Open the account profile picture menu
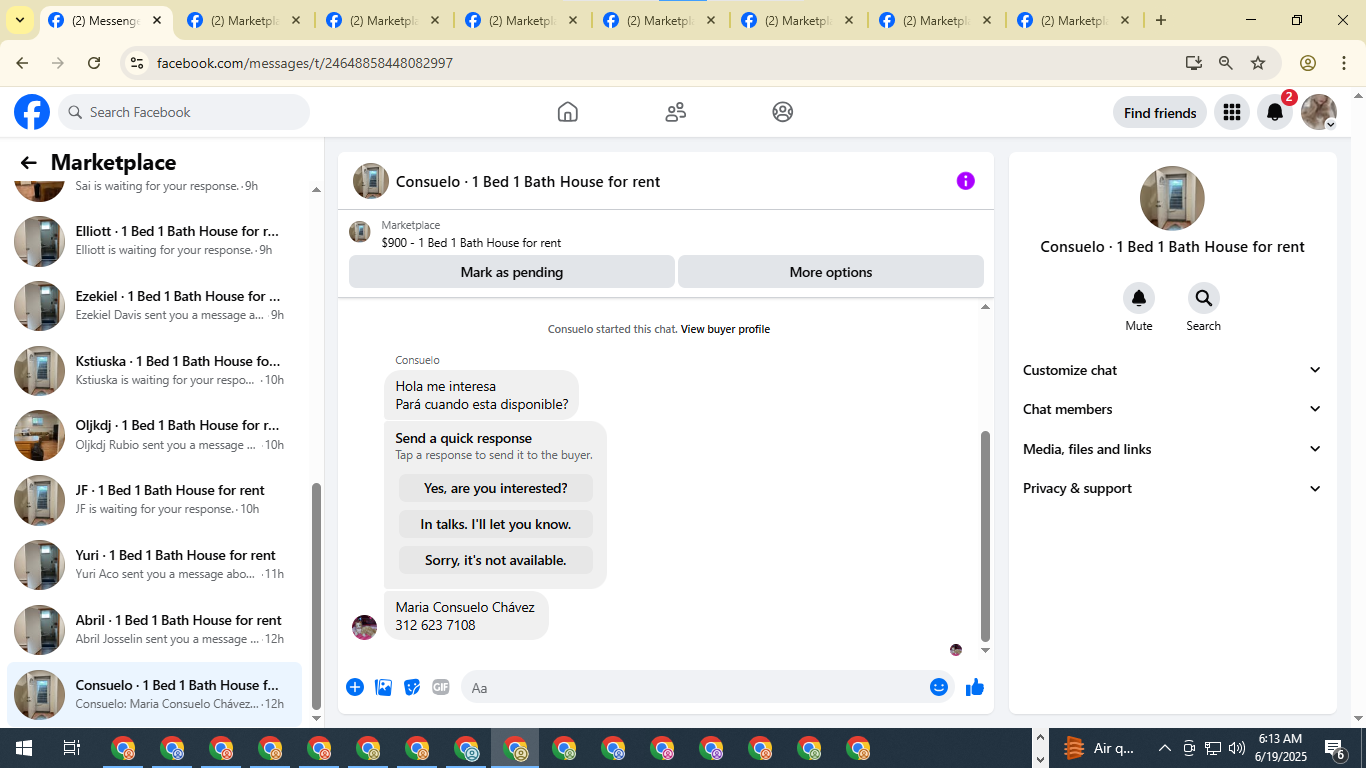Image resolution: width=1366 pixels, height=768 pixels. point(1319,112)
